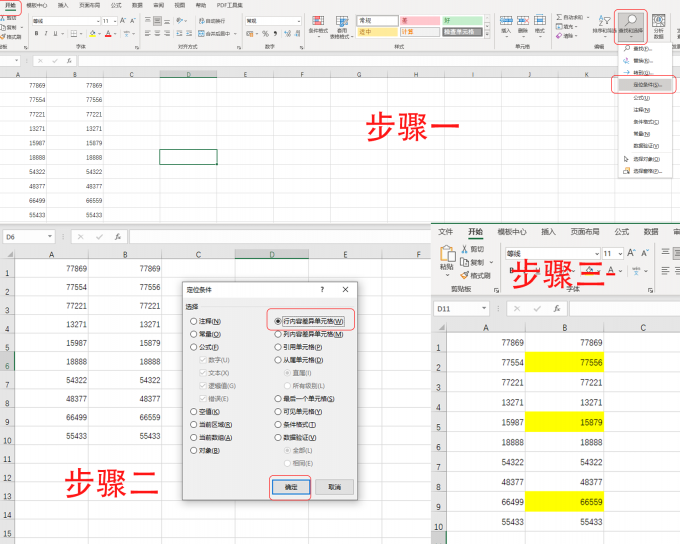Click increase font size A icon in top ribbon
Viewport: 680px width, 544px height.
point(123,21)
